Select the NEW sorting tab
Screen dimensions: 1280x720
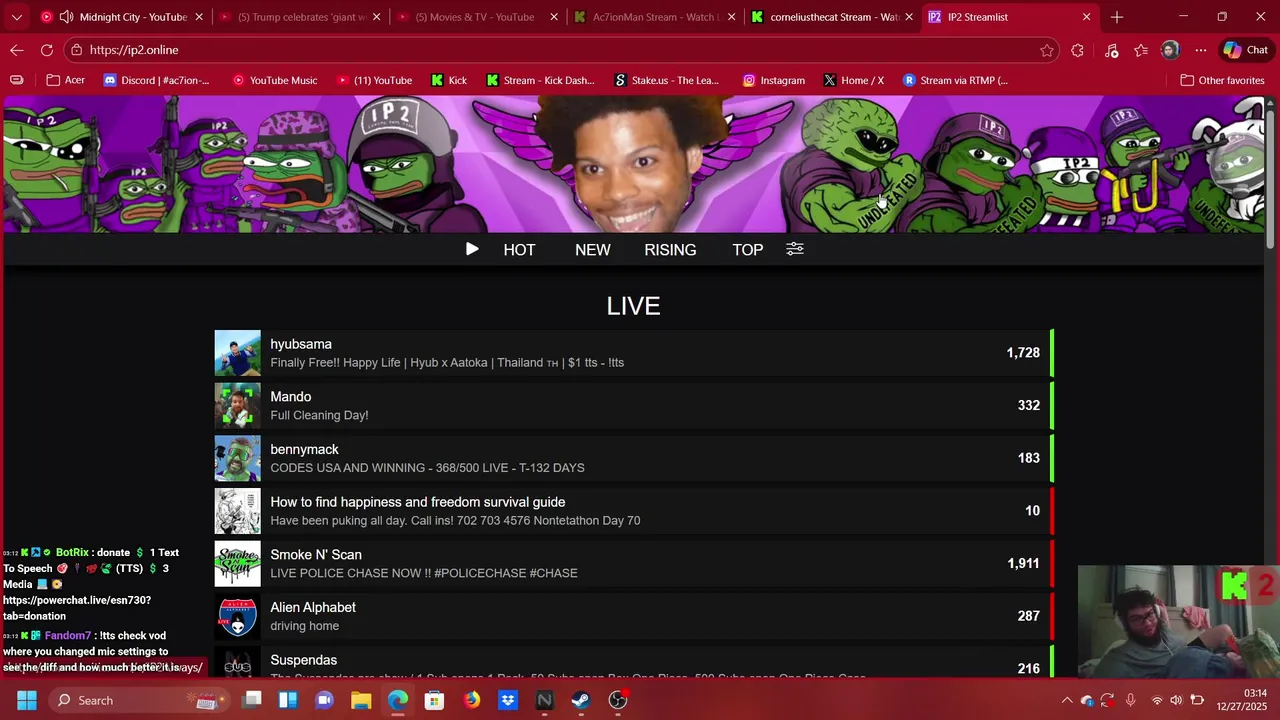(592, 250)
